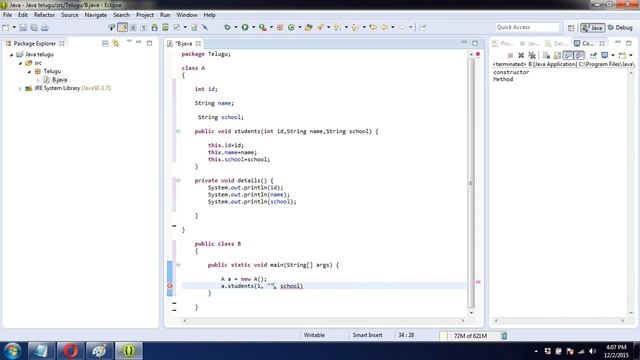Viewport: 640px width, 360px height.
Task: Switch to the Debug perspective button
Action: 620,28
